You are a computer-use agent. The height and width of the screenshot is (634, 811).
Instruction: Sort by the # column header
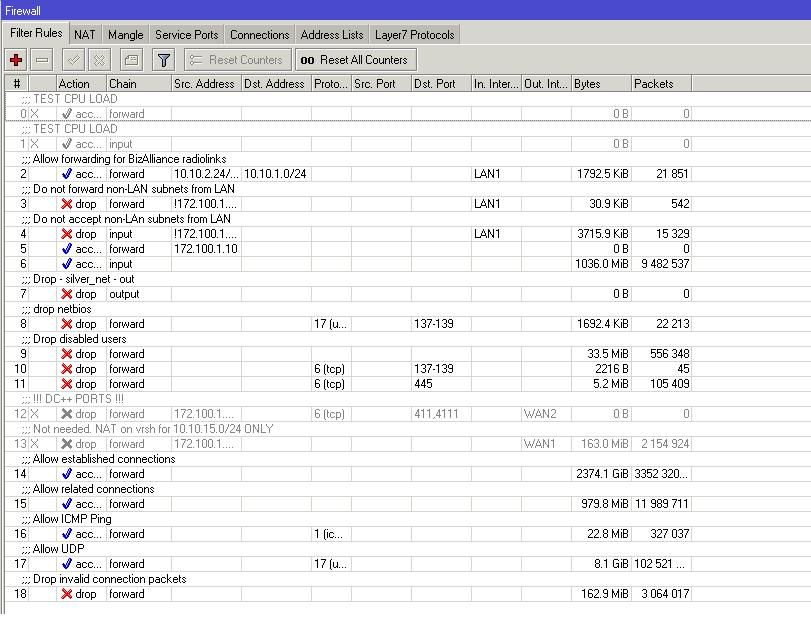17,84
